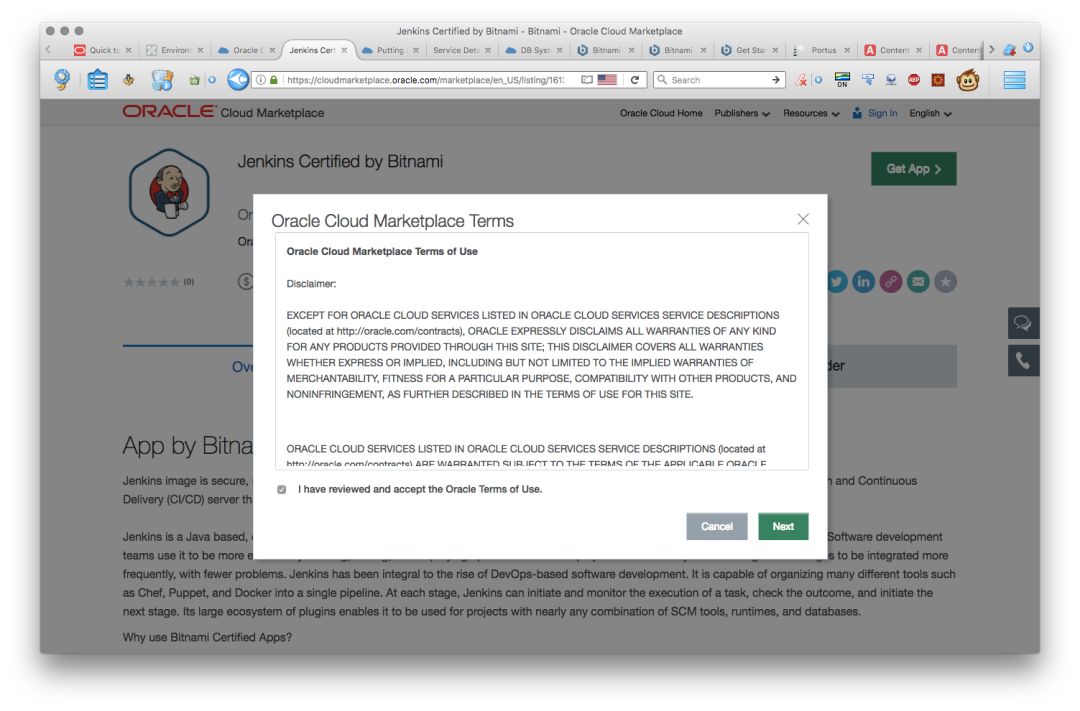Click the lightbulb magnifier toolbar icon
Screen dimensions: 1080x711
point(62,80)
